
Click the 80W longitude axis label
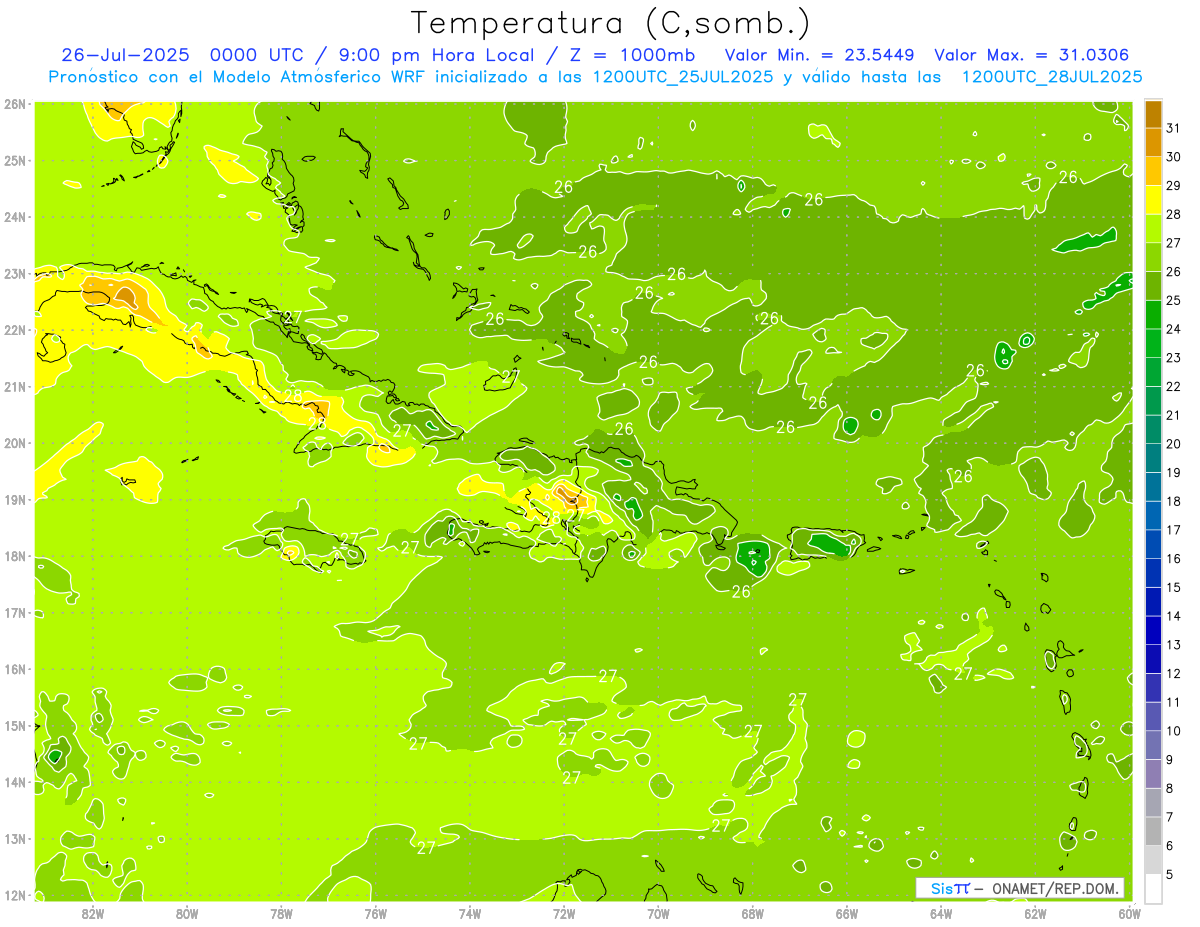(x=187, y=913)
